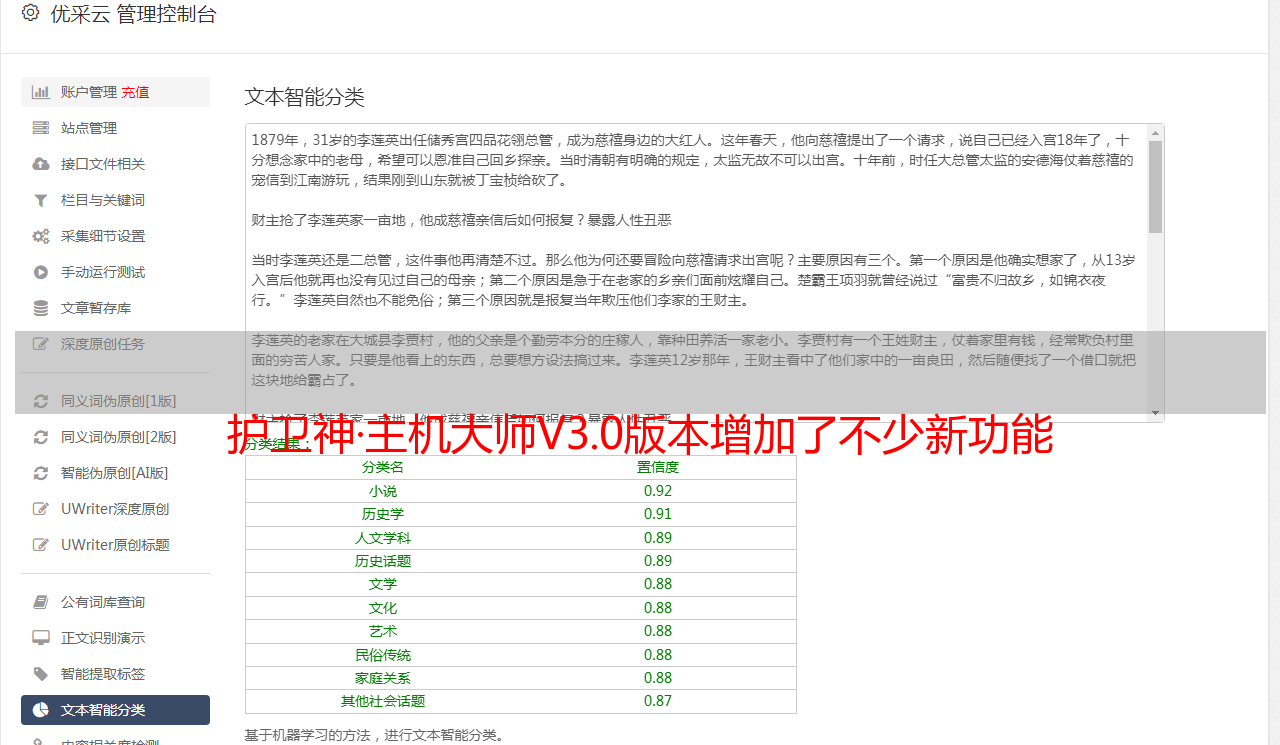This screenshot has width=1280, height=745.
Task: Click the tag icon for 智能提取标签
Action: coord(41,674)
